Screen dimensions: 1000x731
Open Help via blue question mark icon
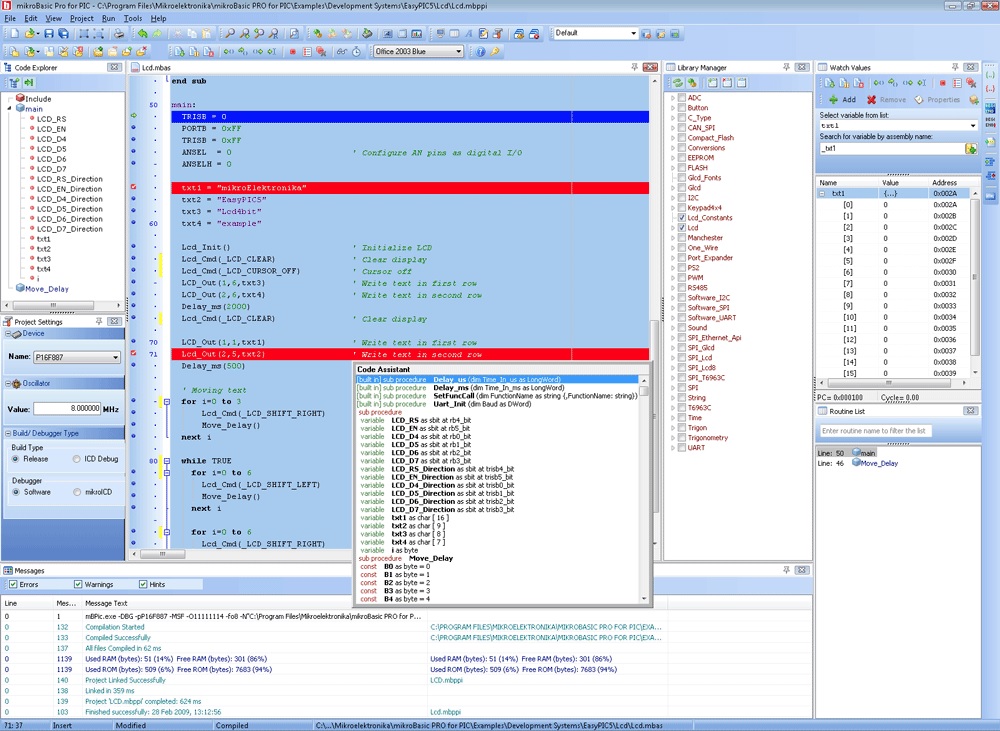481,52
